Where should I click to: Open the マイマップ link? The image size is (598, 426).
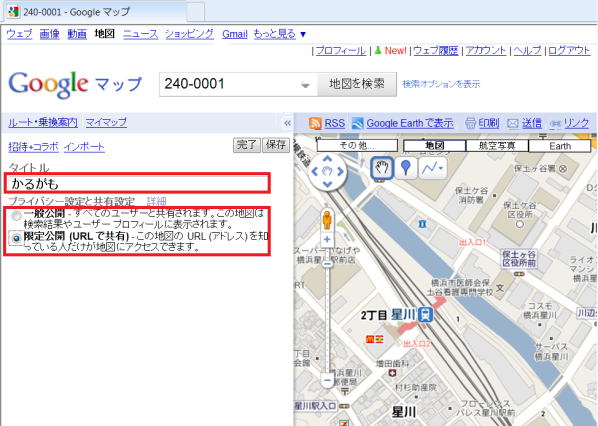106,122
